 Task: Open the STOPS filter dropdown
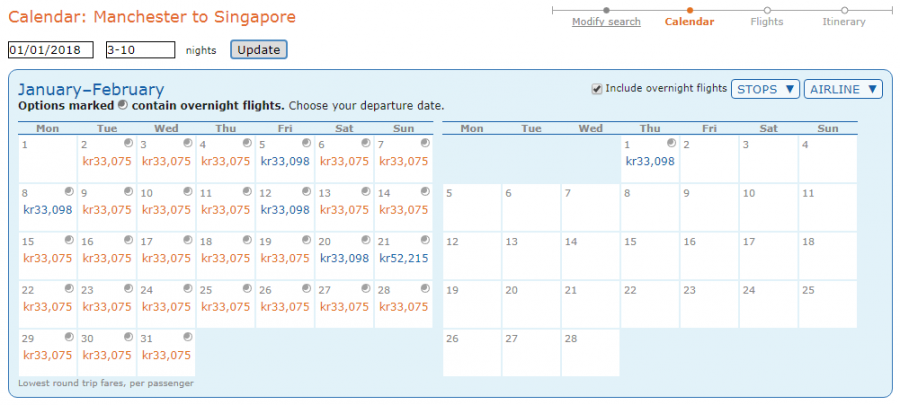pyautogui.click(x=765, y=89)
